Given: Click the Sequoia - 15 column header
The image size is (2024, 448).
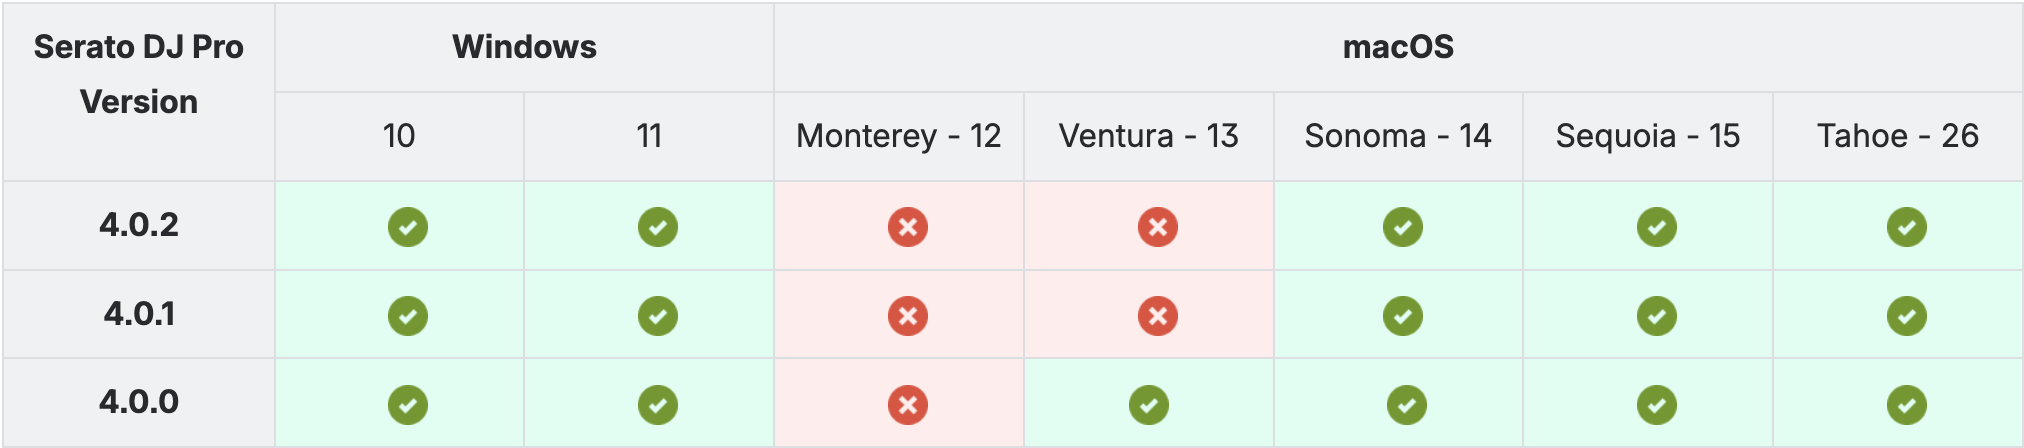Looking at the screenshot, I should click(1648, 136).
